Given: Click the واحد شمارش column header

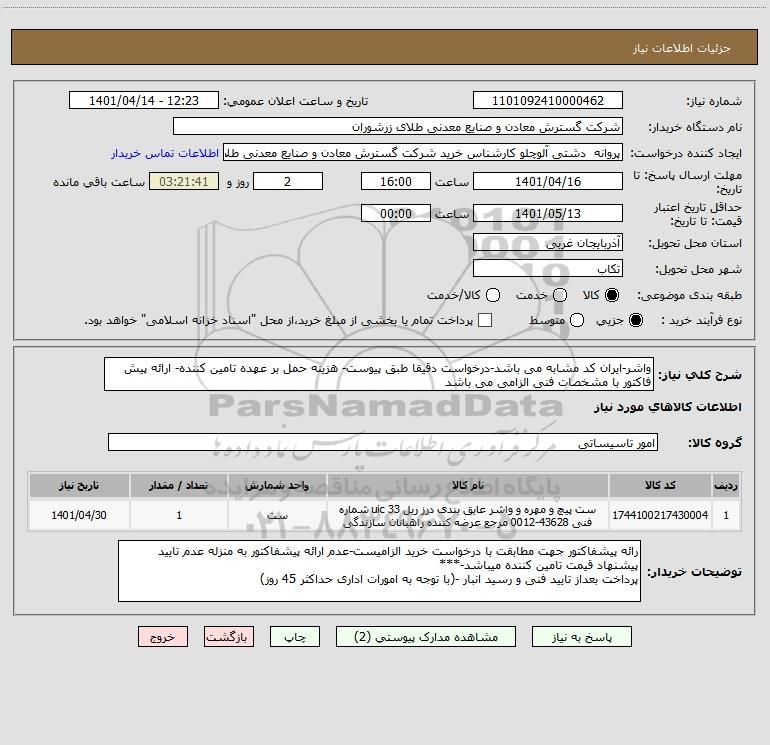Looking at the screenshot, I should click(x=277, y=485).
